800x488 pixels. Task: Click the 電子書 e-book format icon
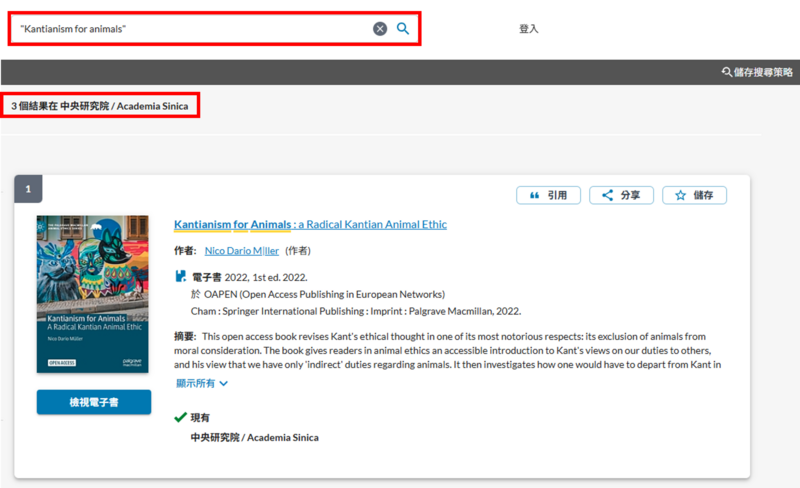pyautogui.click(x=181, y=277)
